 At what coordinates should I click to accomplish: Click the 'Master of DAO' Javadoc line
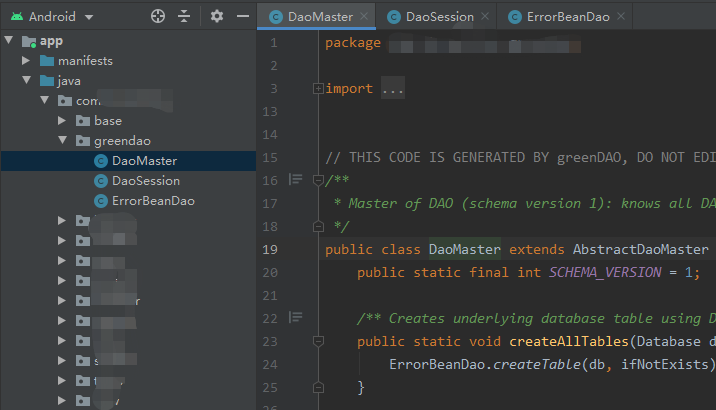[x=524, y=204]
